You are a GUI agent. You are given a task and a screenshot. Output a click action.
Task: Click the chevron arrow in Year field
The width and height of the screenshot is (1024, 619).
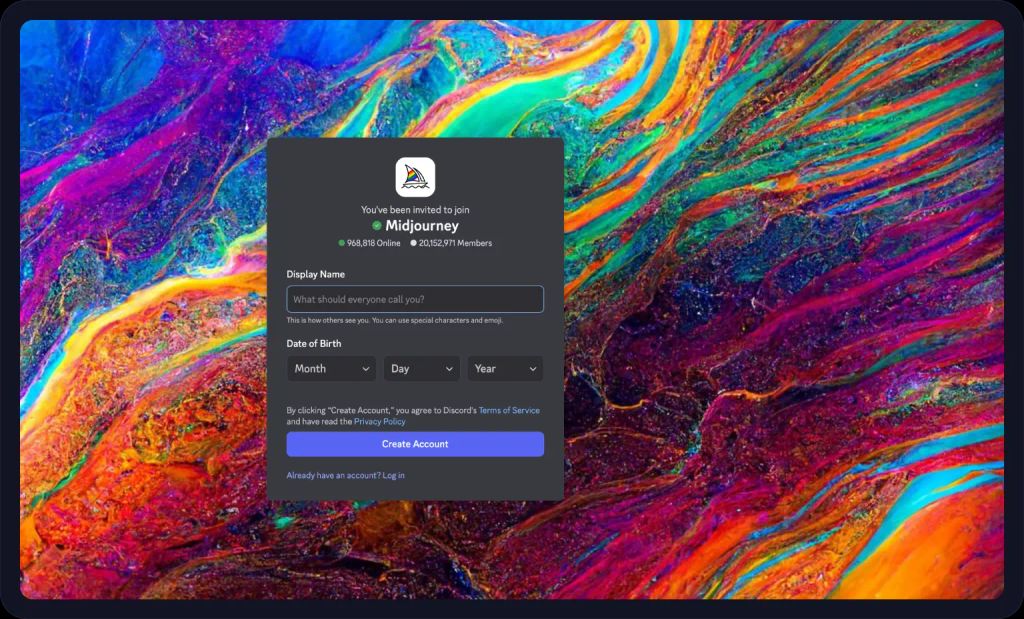click(532, 369)
